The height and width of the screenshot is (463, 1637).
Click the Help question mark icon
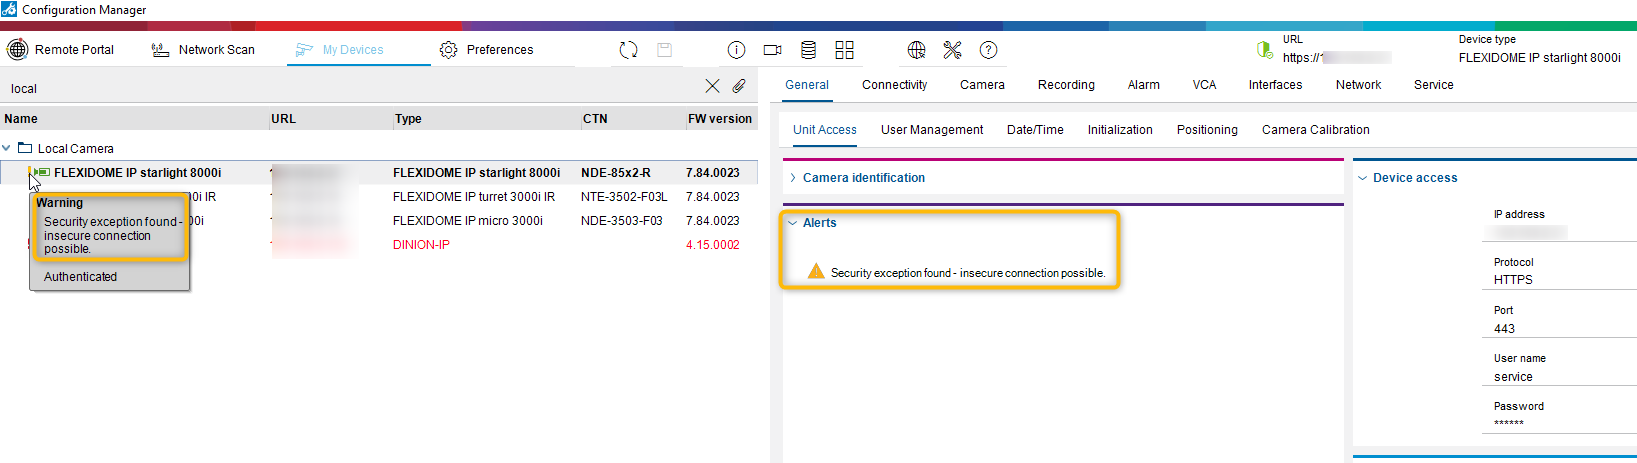pyautogui.click(x=988, y=50)
